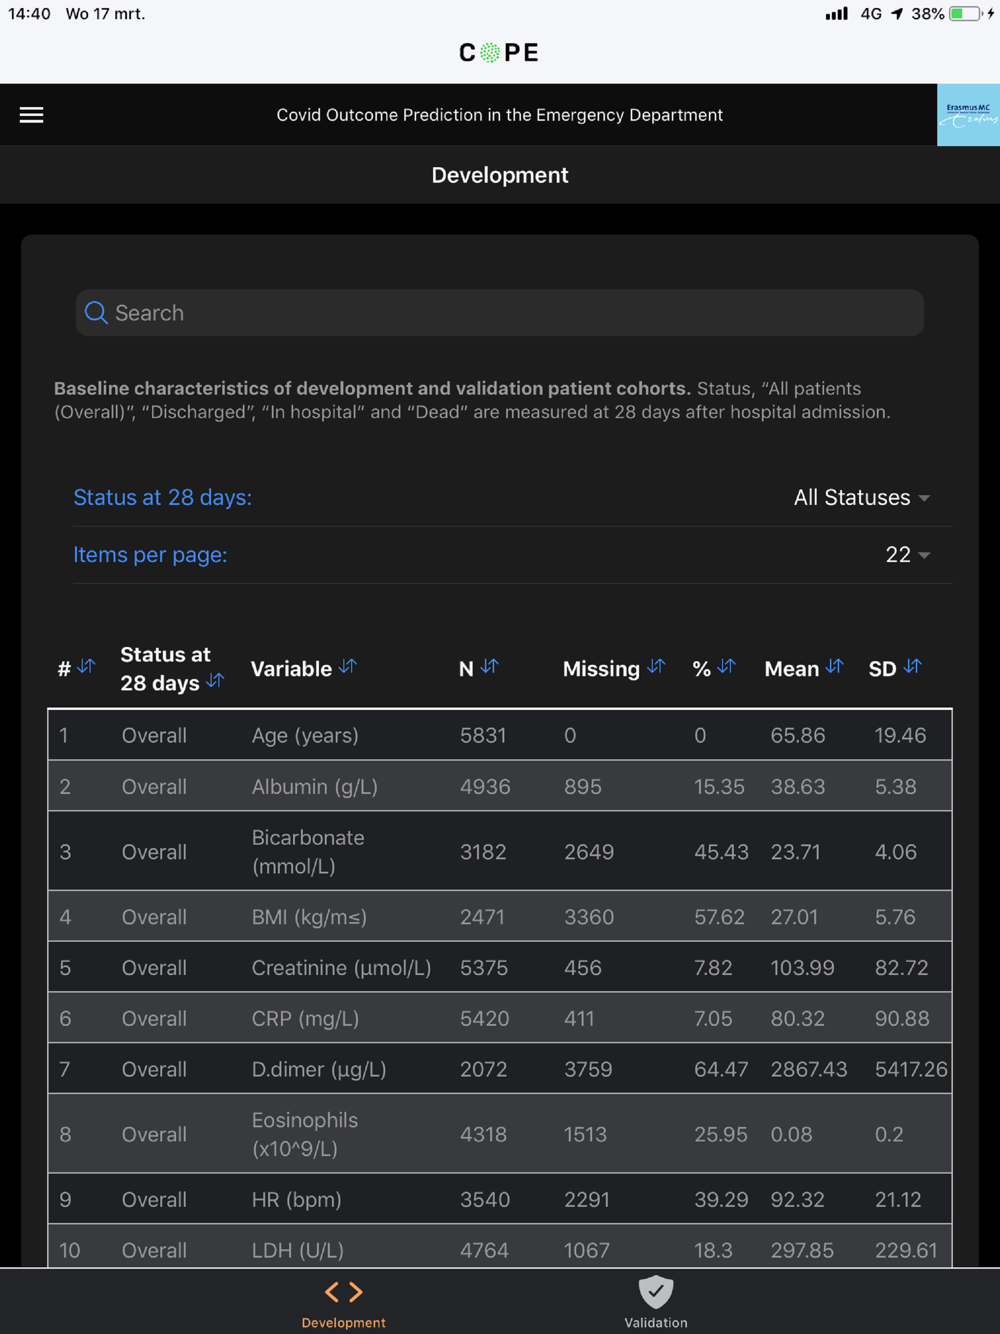Select the D.dimer table row
This screenshot has height=1334, width=1000.
click(x=500, y=1069)
